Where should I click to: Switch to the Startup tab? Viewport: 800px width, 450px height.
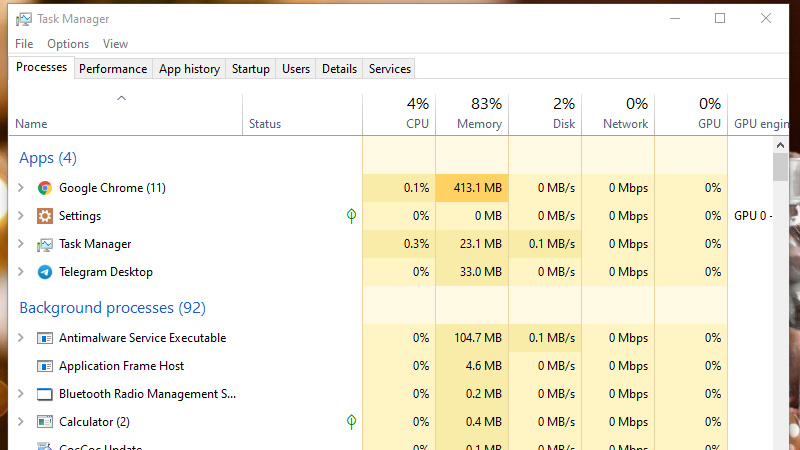tap(250, 69)
